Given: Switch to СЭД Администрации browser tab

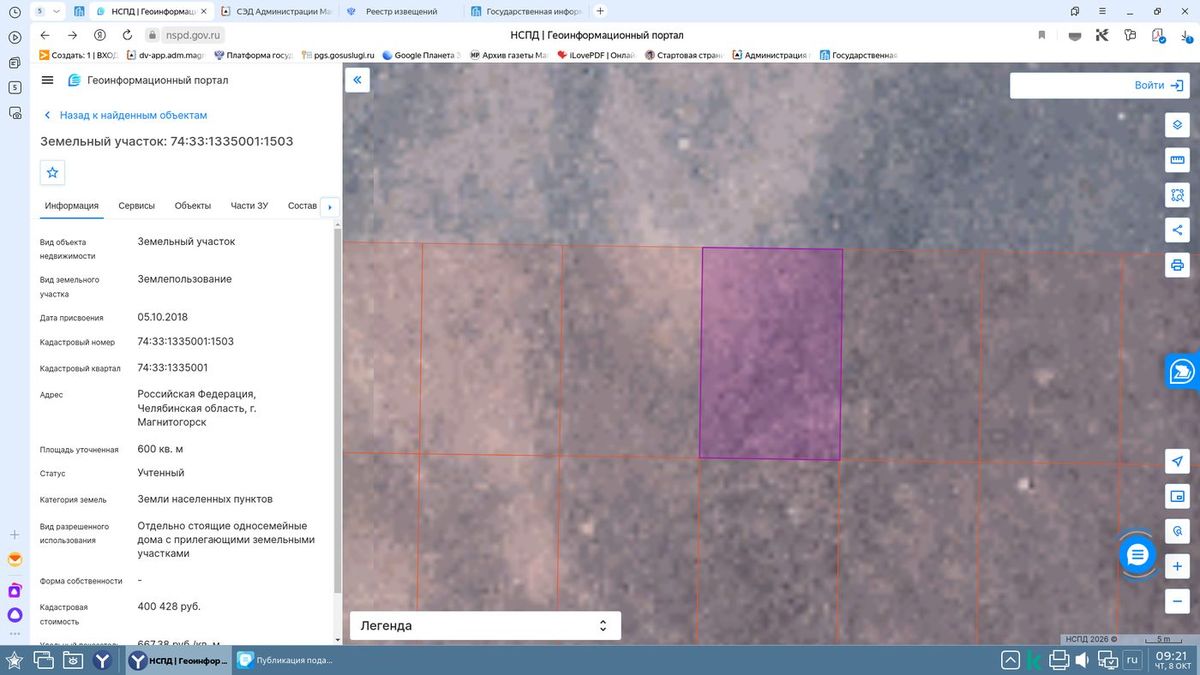Looking at the screenshot, I should pyautogui.click(x=276, y=11).
